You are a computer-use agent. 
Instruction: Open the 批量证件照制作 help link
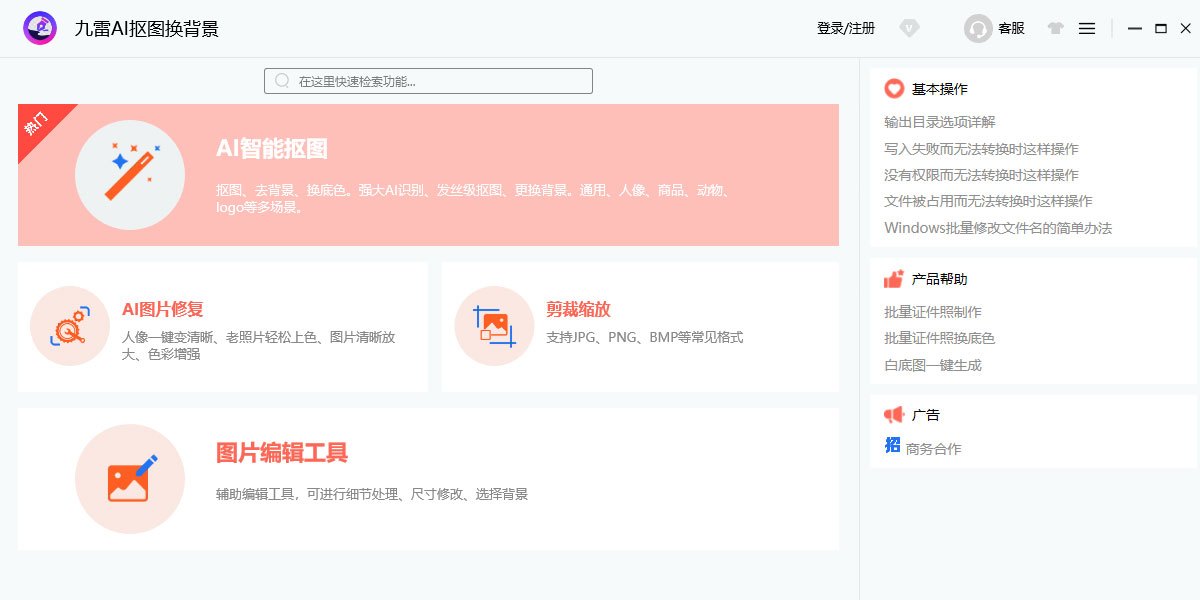932,312
